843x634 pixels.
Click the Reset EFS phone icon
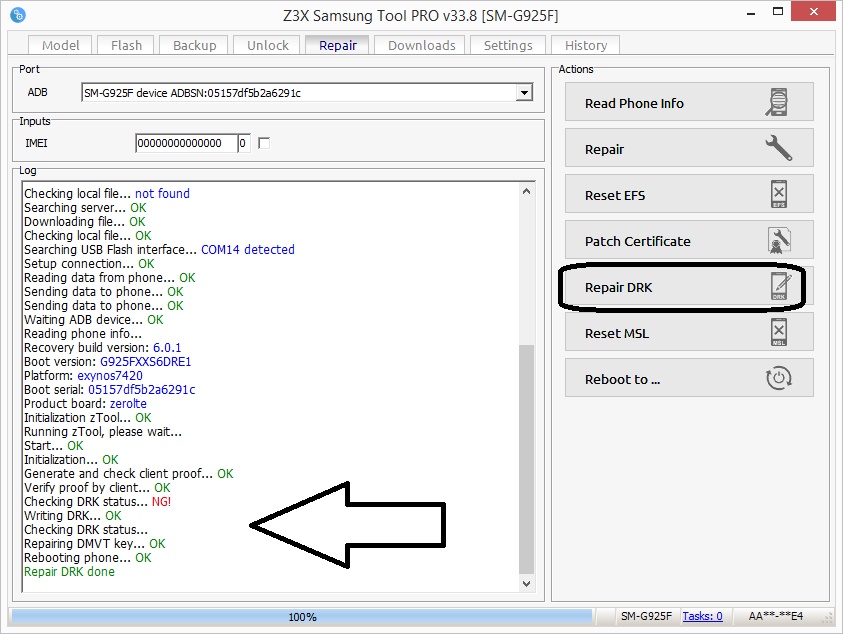[x=778, y=194]
